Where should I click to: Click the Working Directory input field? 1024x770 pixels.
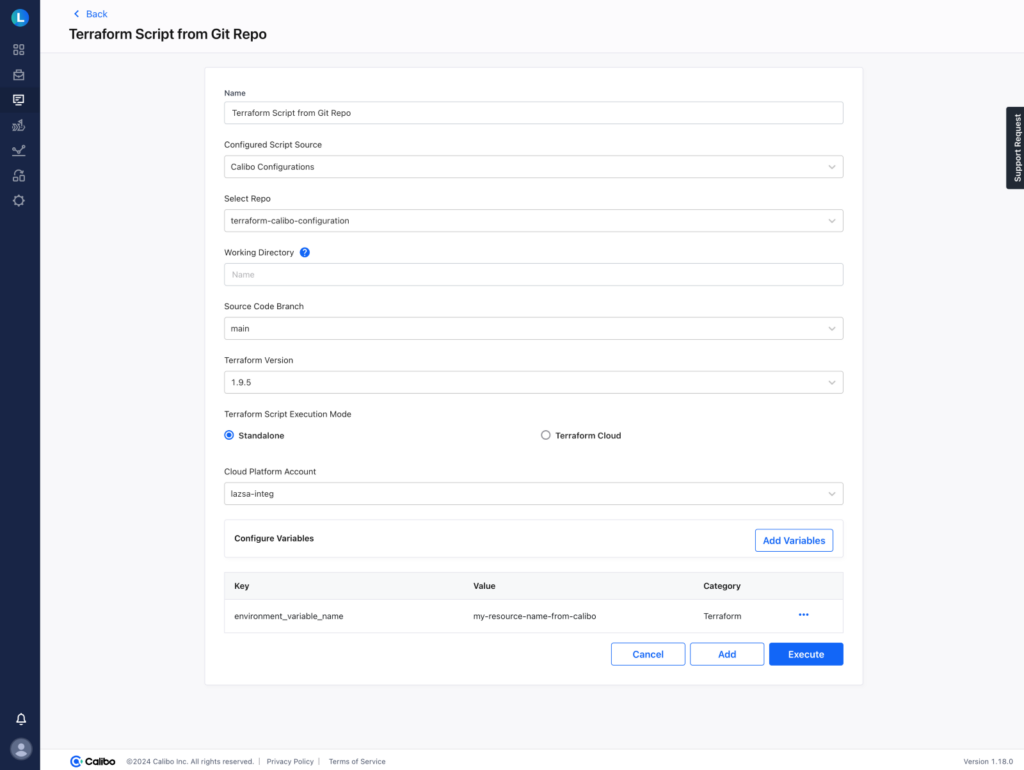[x=533, y=275]
